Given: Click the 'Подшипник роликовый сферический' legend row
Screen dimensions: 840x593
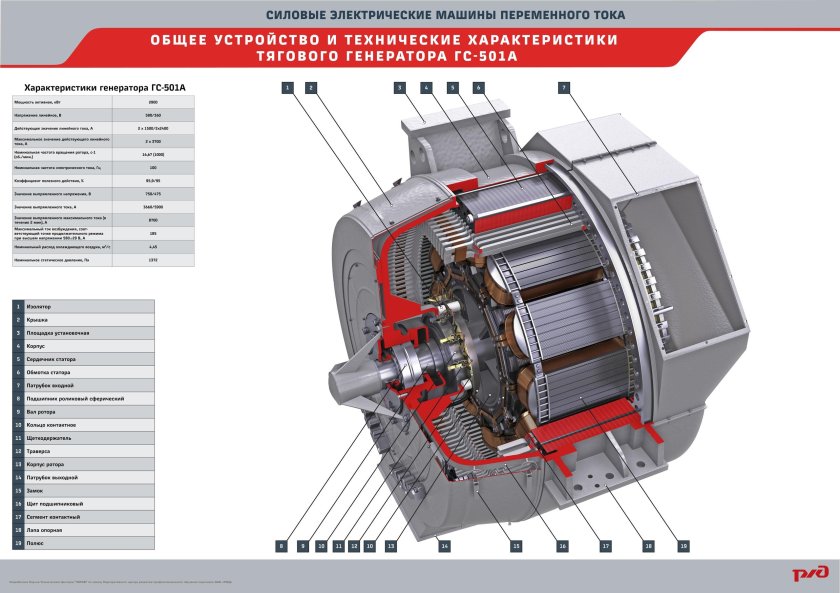Looking at the screenshot, I should 84,398.
